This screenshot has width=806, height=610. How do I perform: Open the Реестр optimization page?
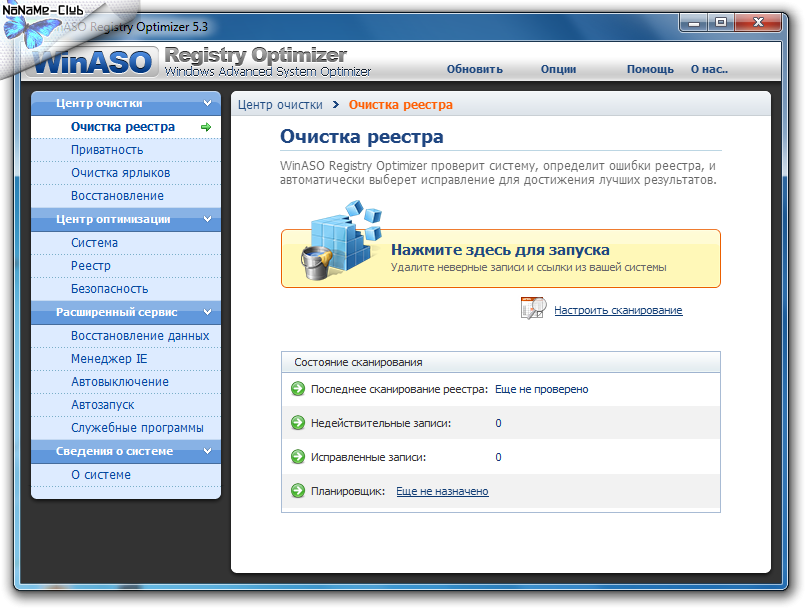point(126,266)
